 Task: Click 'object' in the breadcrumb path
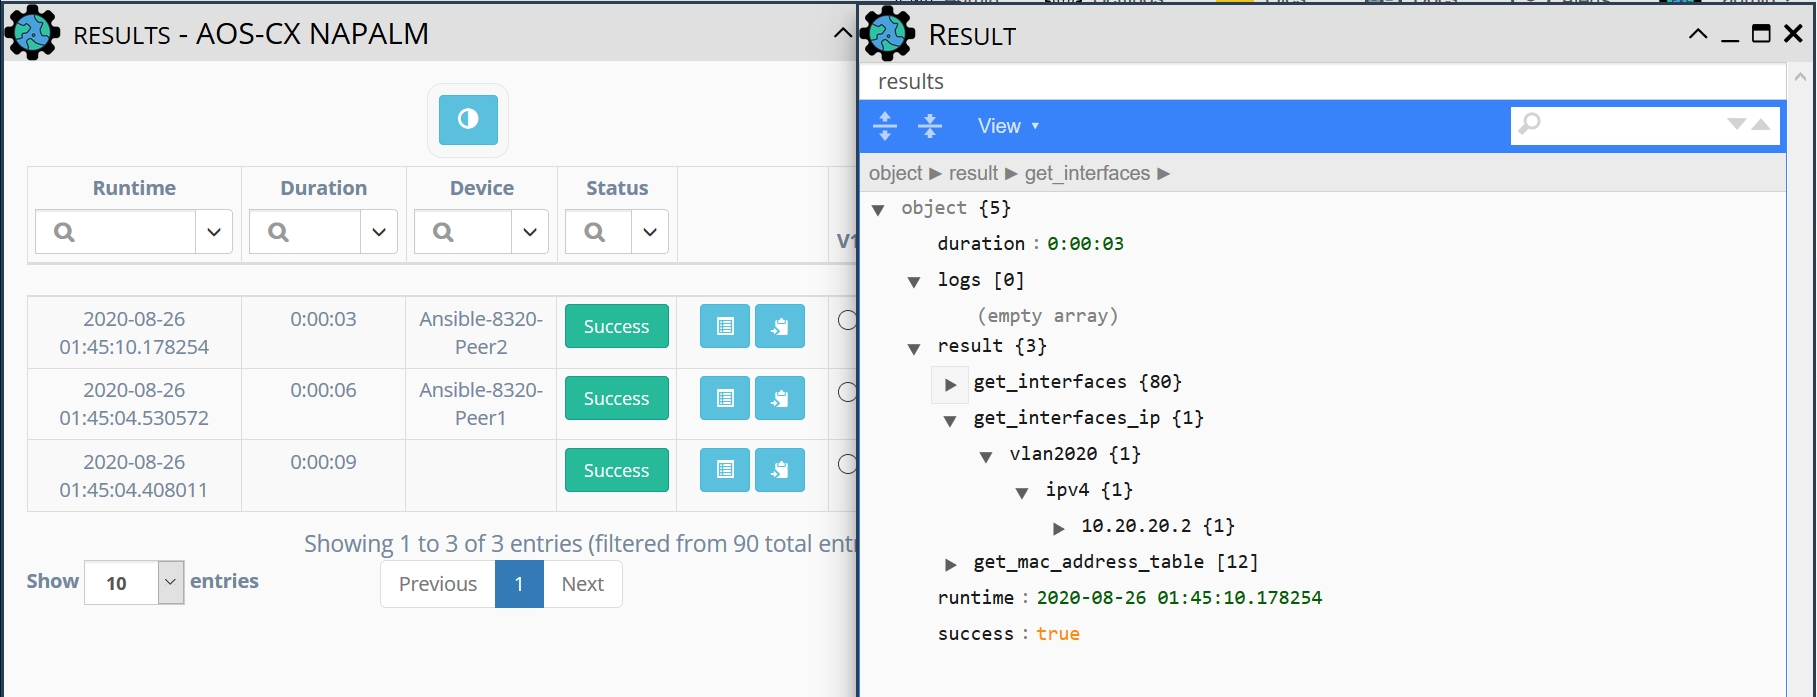(x=895, y=173)
